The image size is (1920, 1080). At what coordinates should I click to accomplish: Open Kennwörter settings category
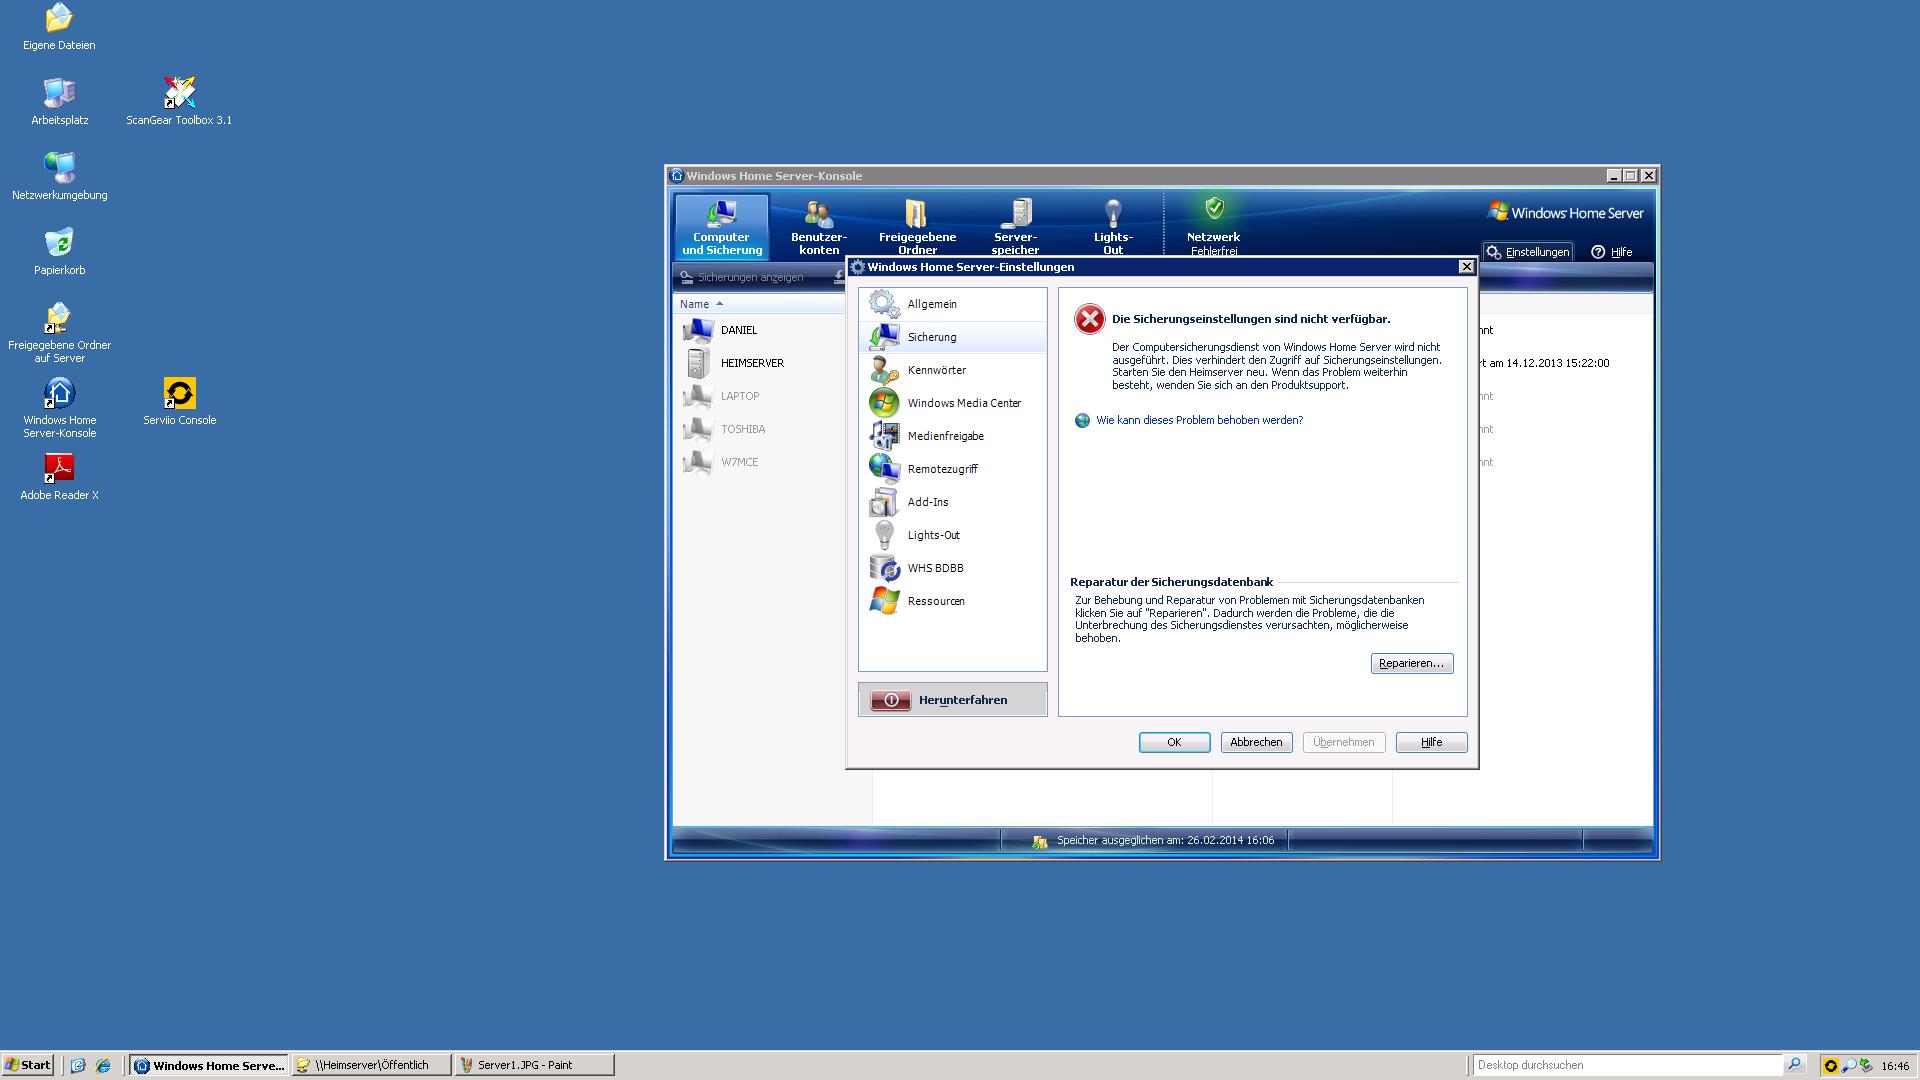[x=952, y=370]
